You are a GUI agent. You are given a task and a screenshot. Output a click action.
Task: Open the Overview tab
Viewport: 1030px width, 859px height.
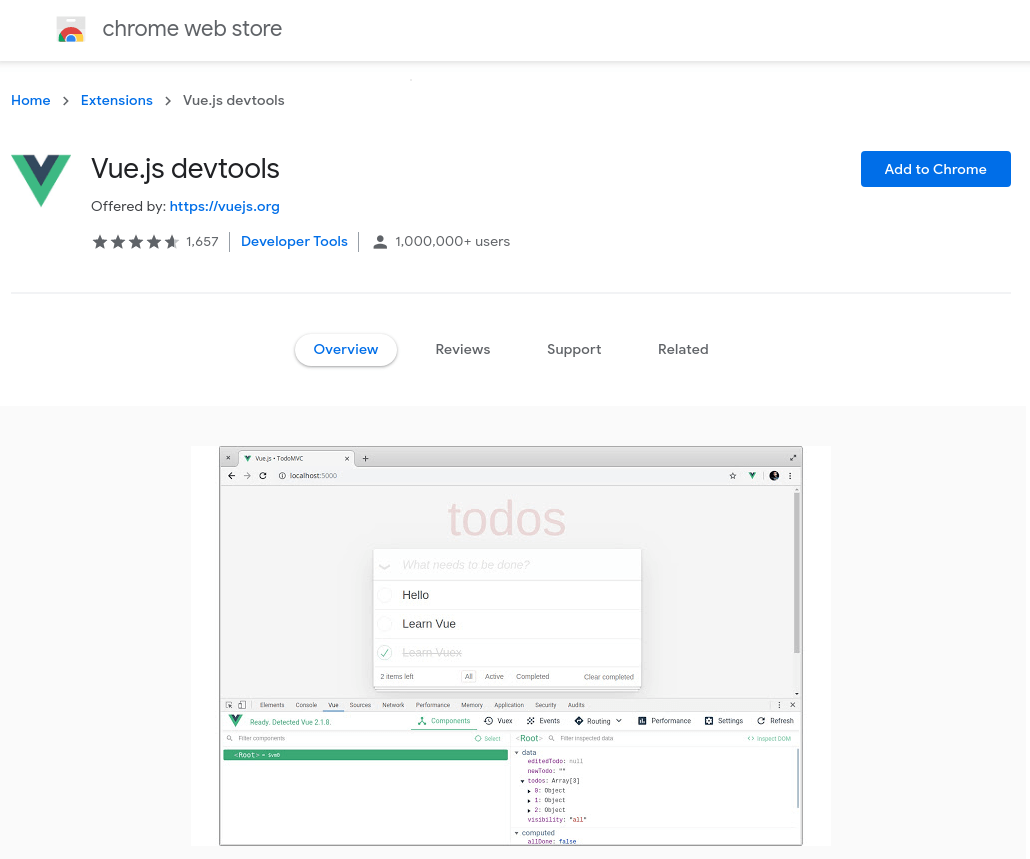tap(346, 349)
